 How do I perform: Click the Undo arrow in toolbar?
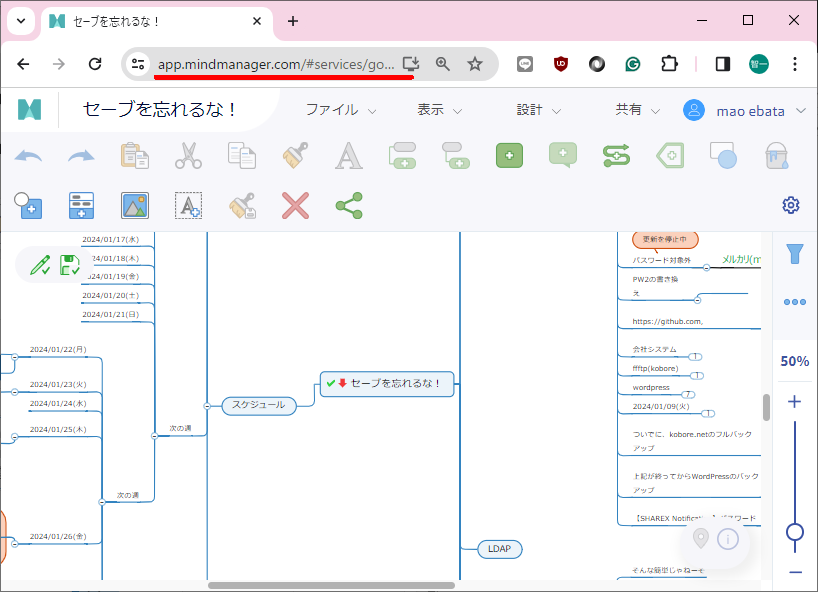point(28,156)
